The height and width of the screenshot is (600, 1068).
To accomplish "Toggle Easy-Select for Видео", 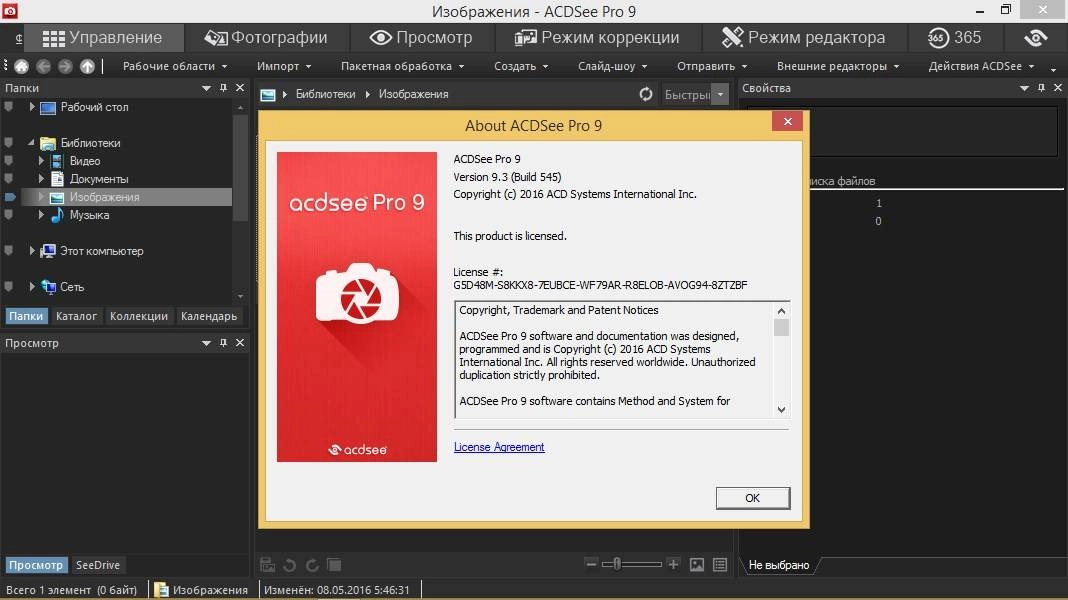I will [8, 161].
